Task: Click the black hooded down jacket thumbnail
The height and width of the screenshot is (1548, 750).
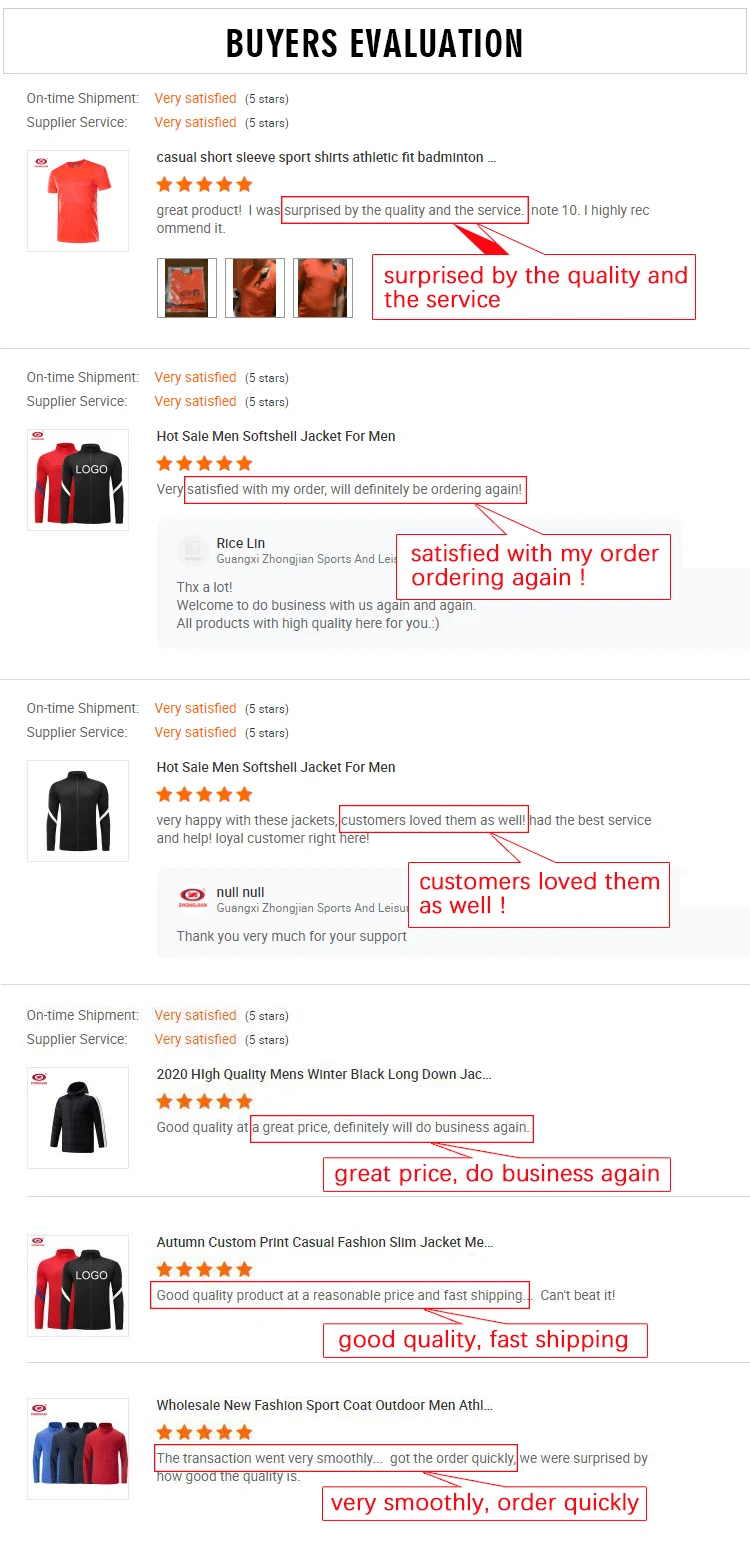Action: (x=78, y=1118)
